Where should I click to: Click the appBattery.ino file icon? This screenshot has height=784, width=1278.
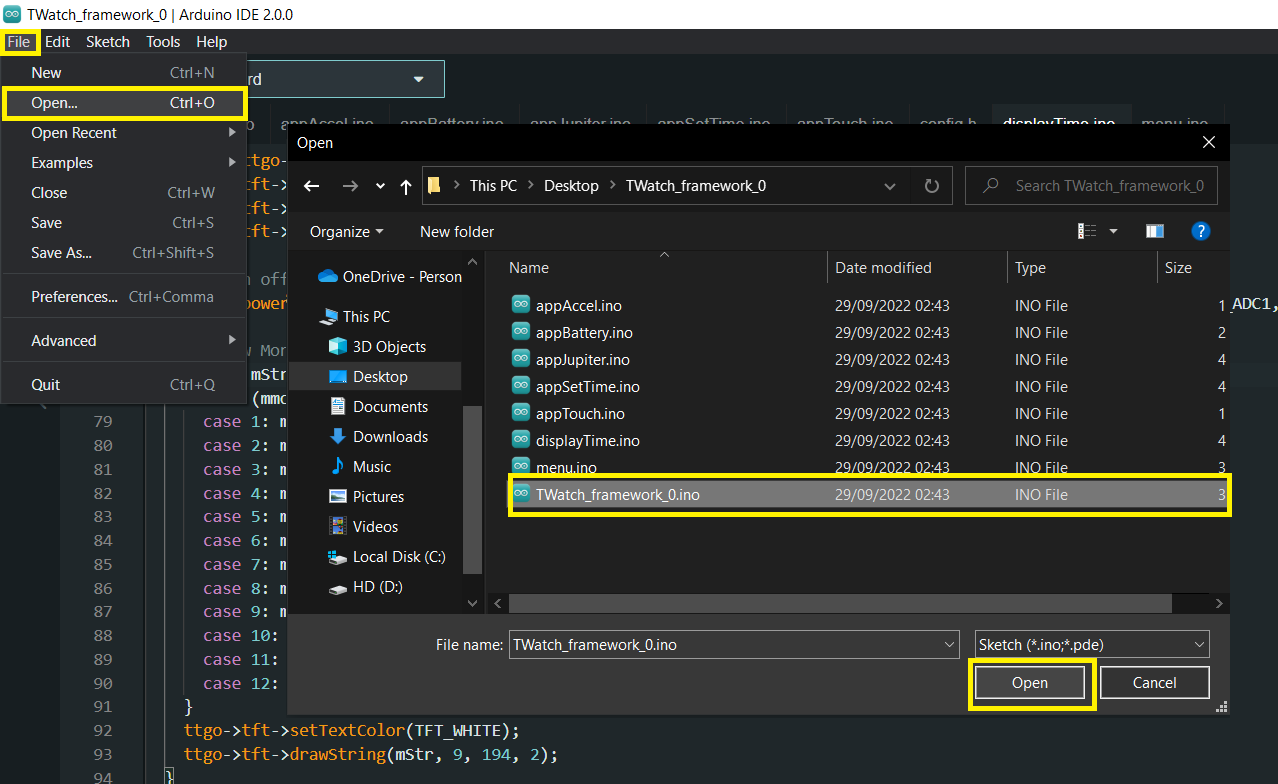pyautogui.click(x=520, y=332)
